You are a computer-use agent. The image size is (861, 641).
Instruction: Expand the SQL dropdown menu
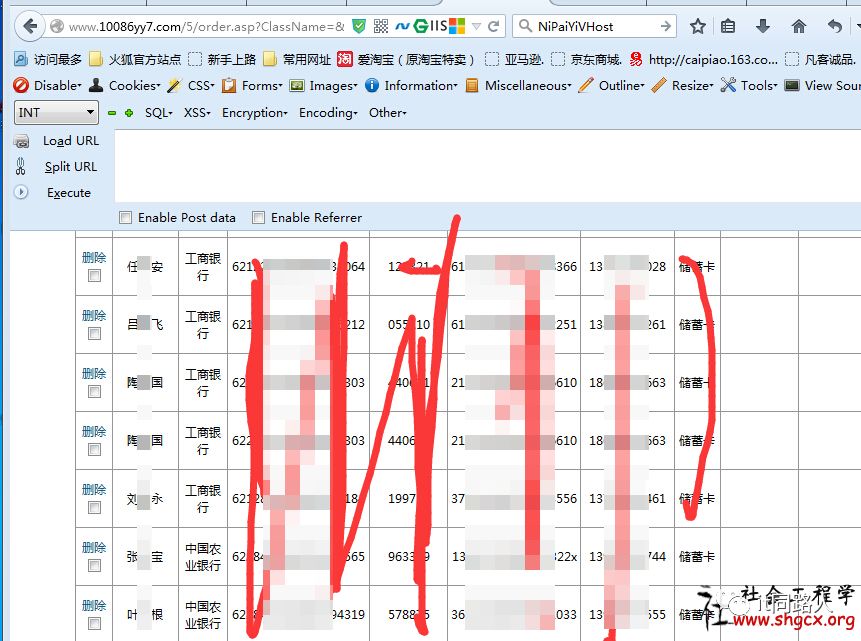(158, 113)
